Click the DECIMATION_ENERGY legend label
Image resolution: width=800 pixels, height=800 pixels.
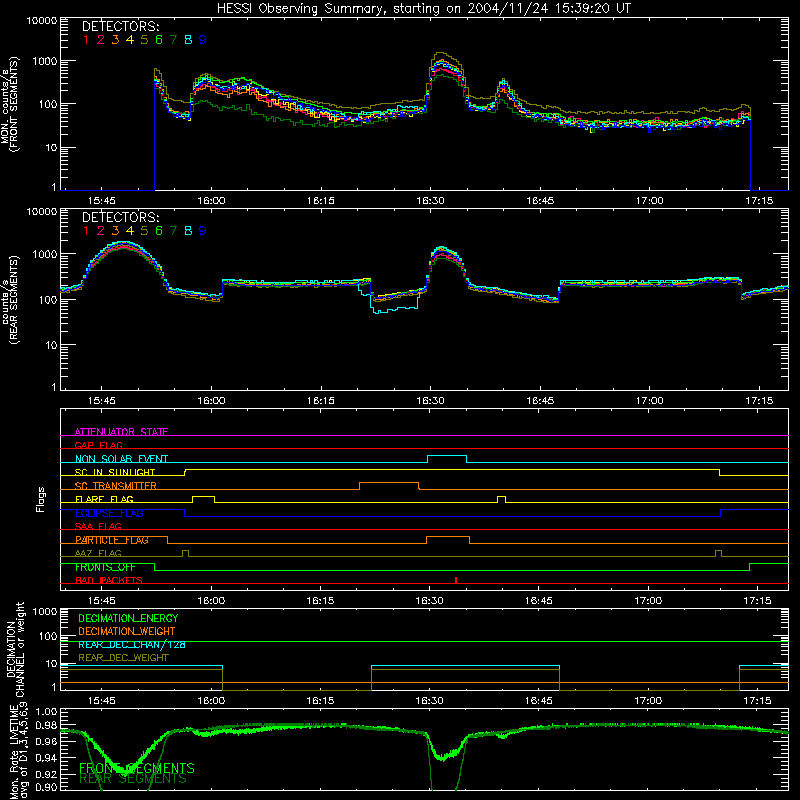[128, 618]
